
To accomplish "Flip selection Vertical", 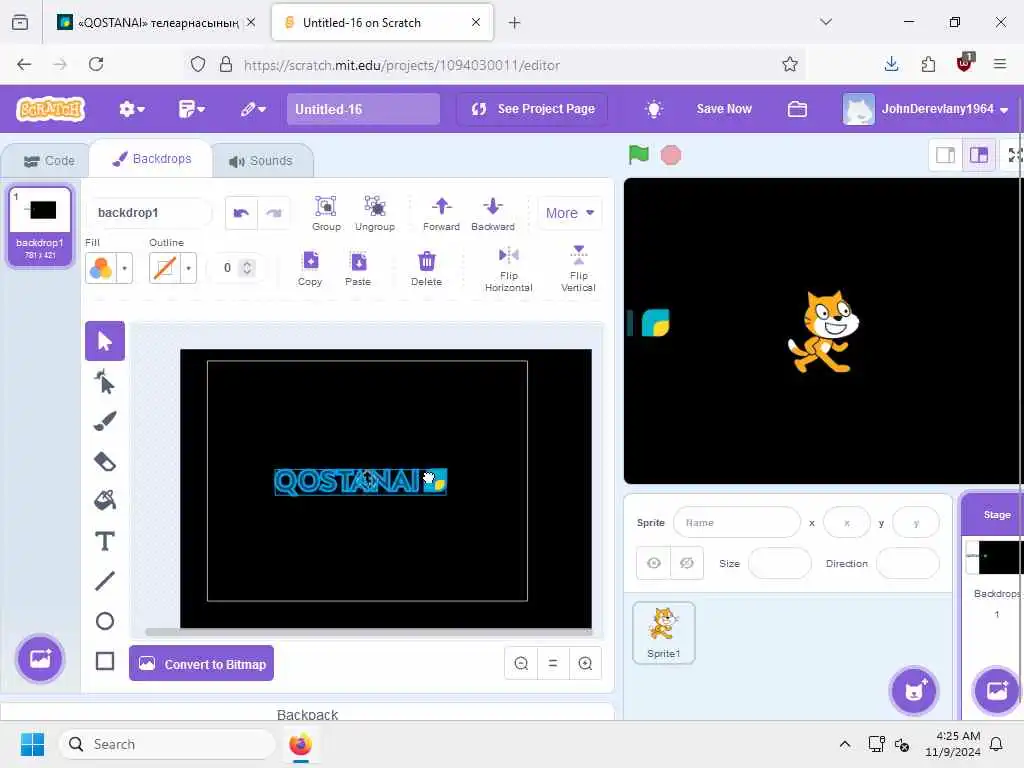I will click(x=579, y=268).
